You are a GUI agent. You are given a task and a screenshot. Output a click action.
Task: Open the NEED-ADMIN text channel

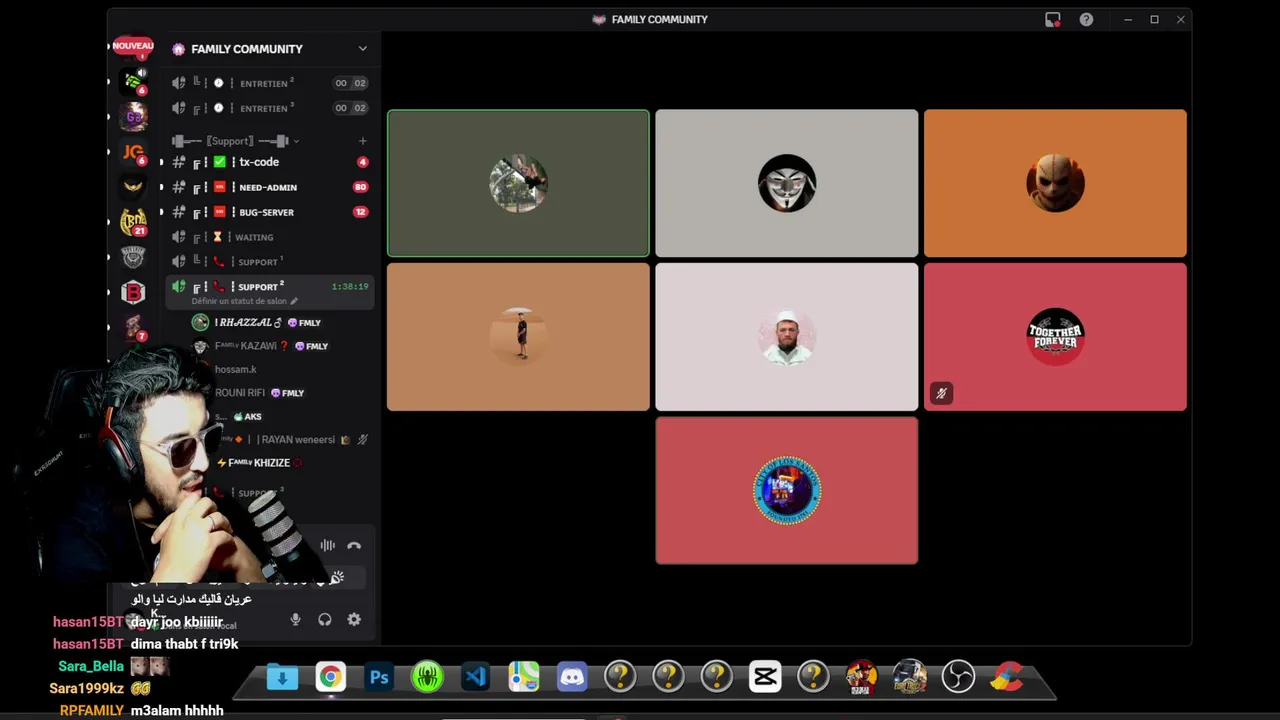[x=270, y=187]
